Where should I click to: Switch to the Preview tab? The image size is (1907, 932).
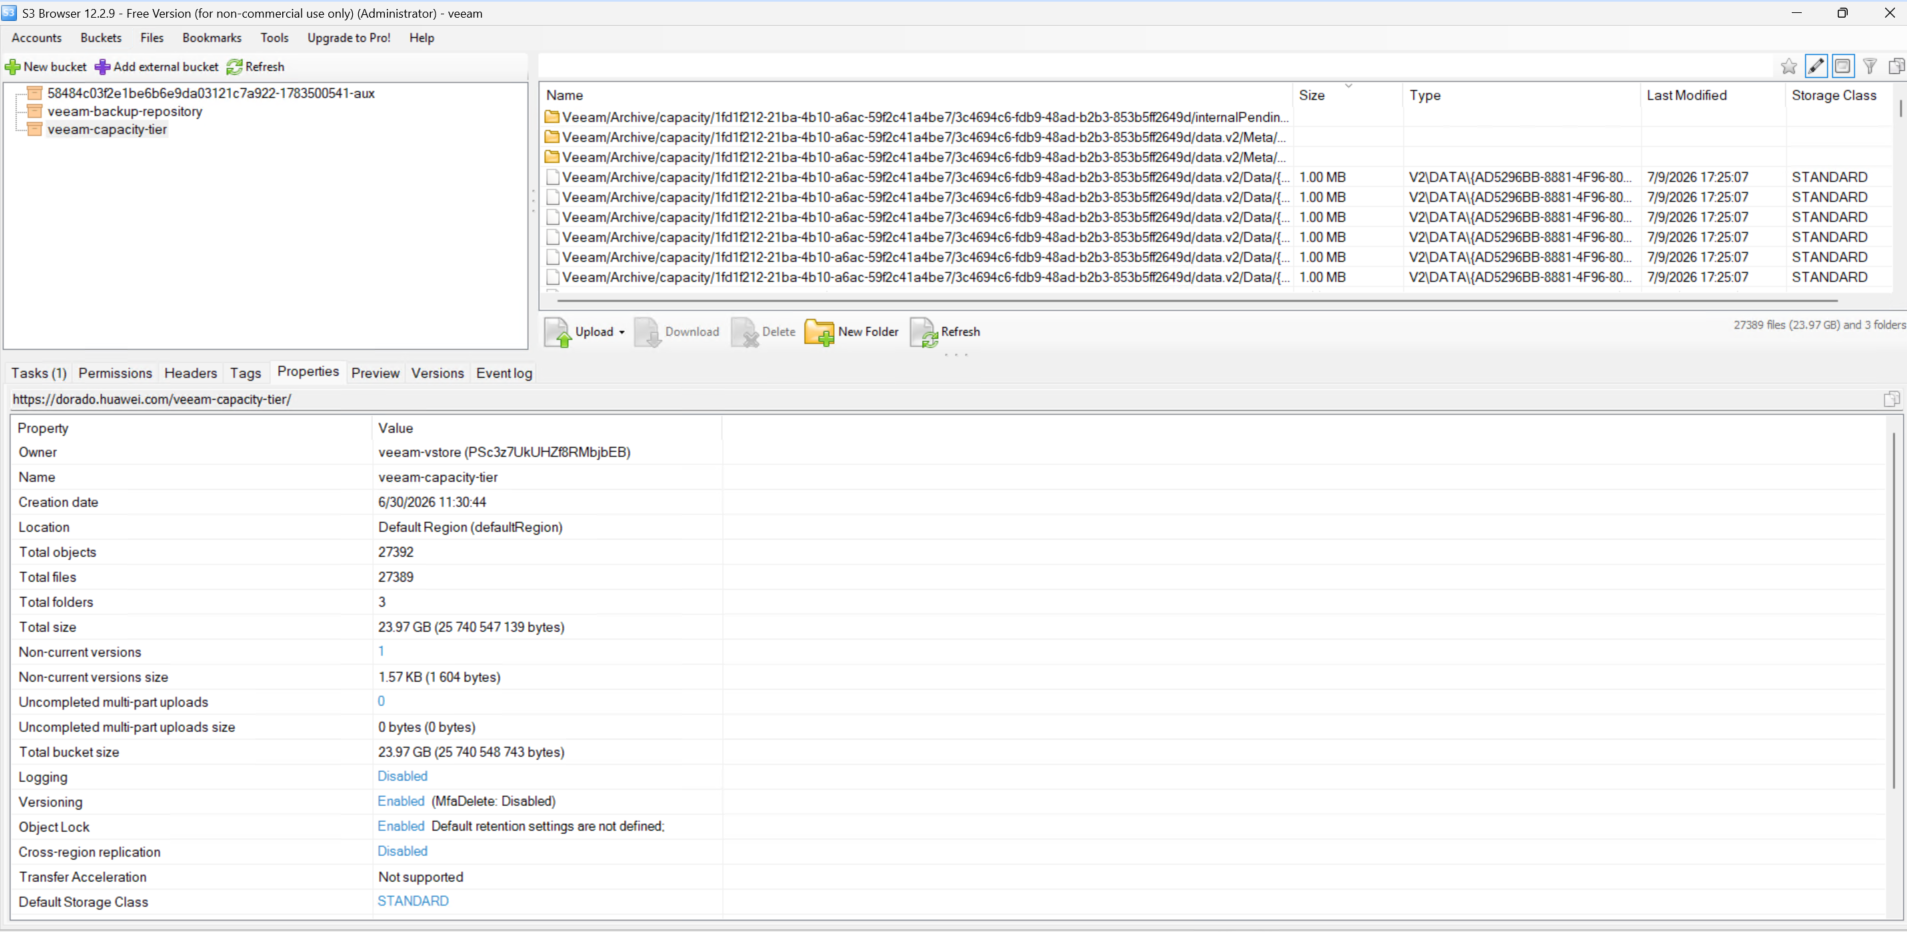[375, 373]
